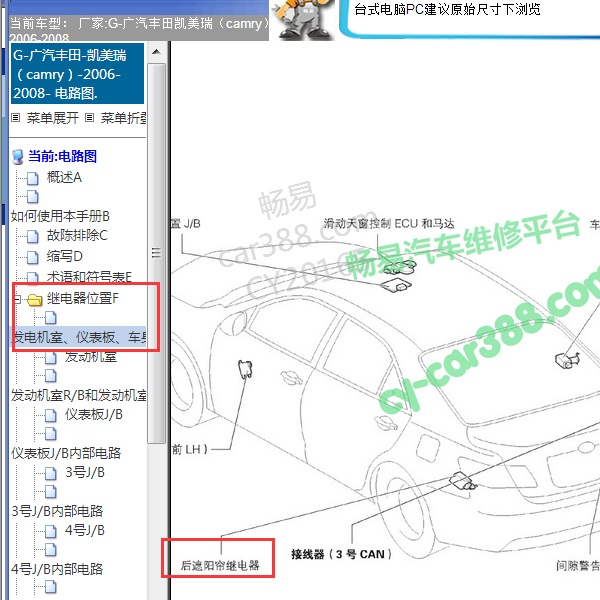The width and height of the screenshot is (600, 600).
Task: Click the page icon next to 4号J/B
Action: tap(51, 531)
